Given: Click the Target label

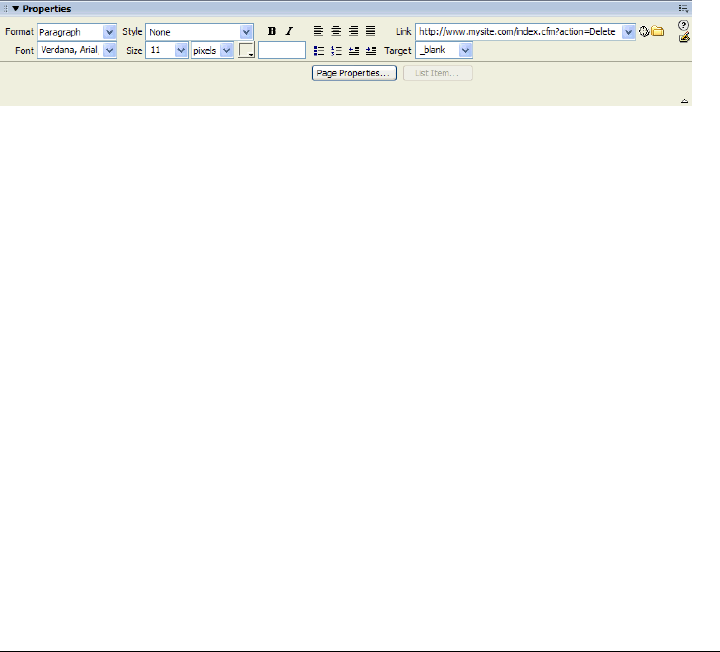Looking at the screenshot, I should (398, 51).
